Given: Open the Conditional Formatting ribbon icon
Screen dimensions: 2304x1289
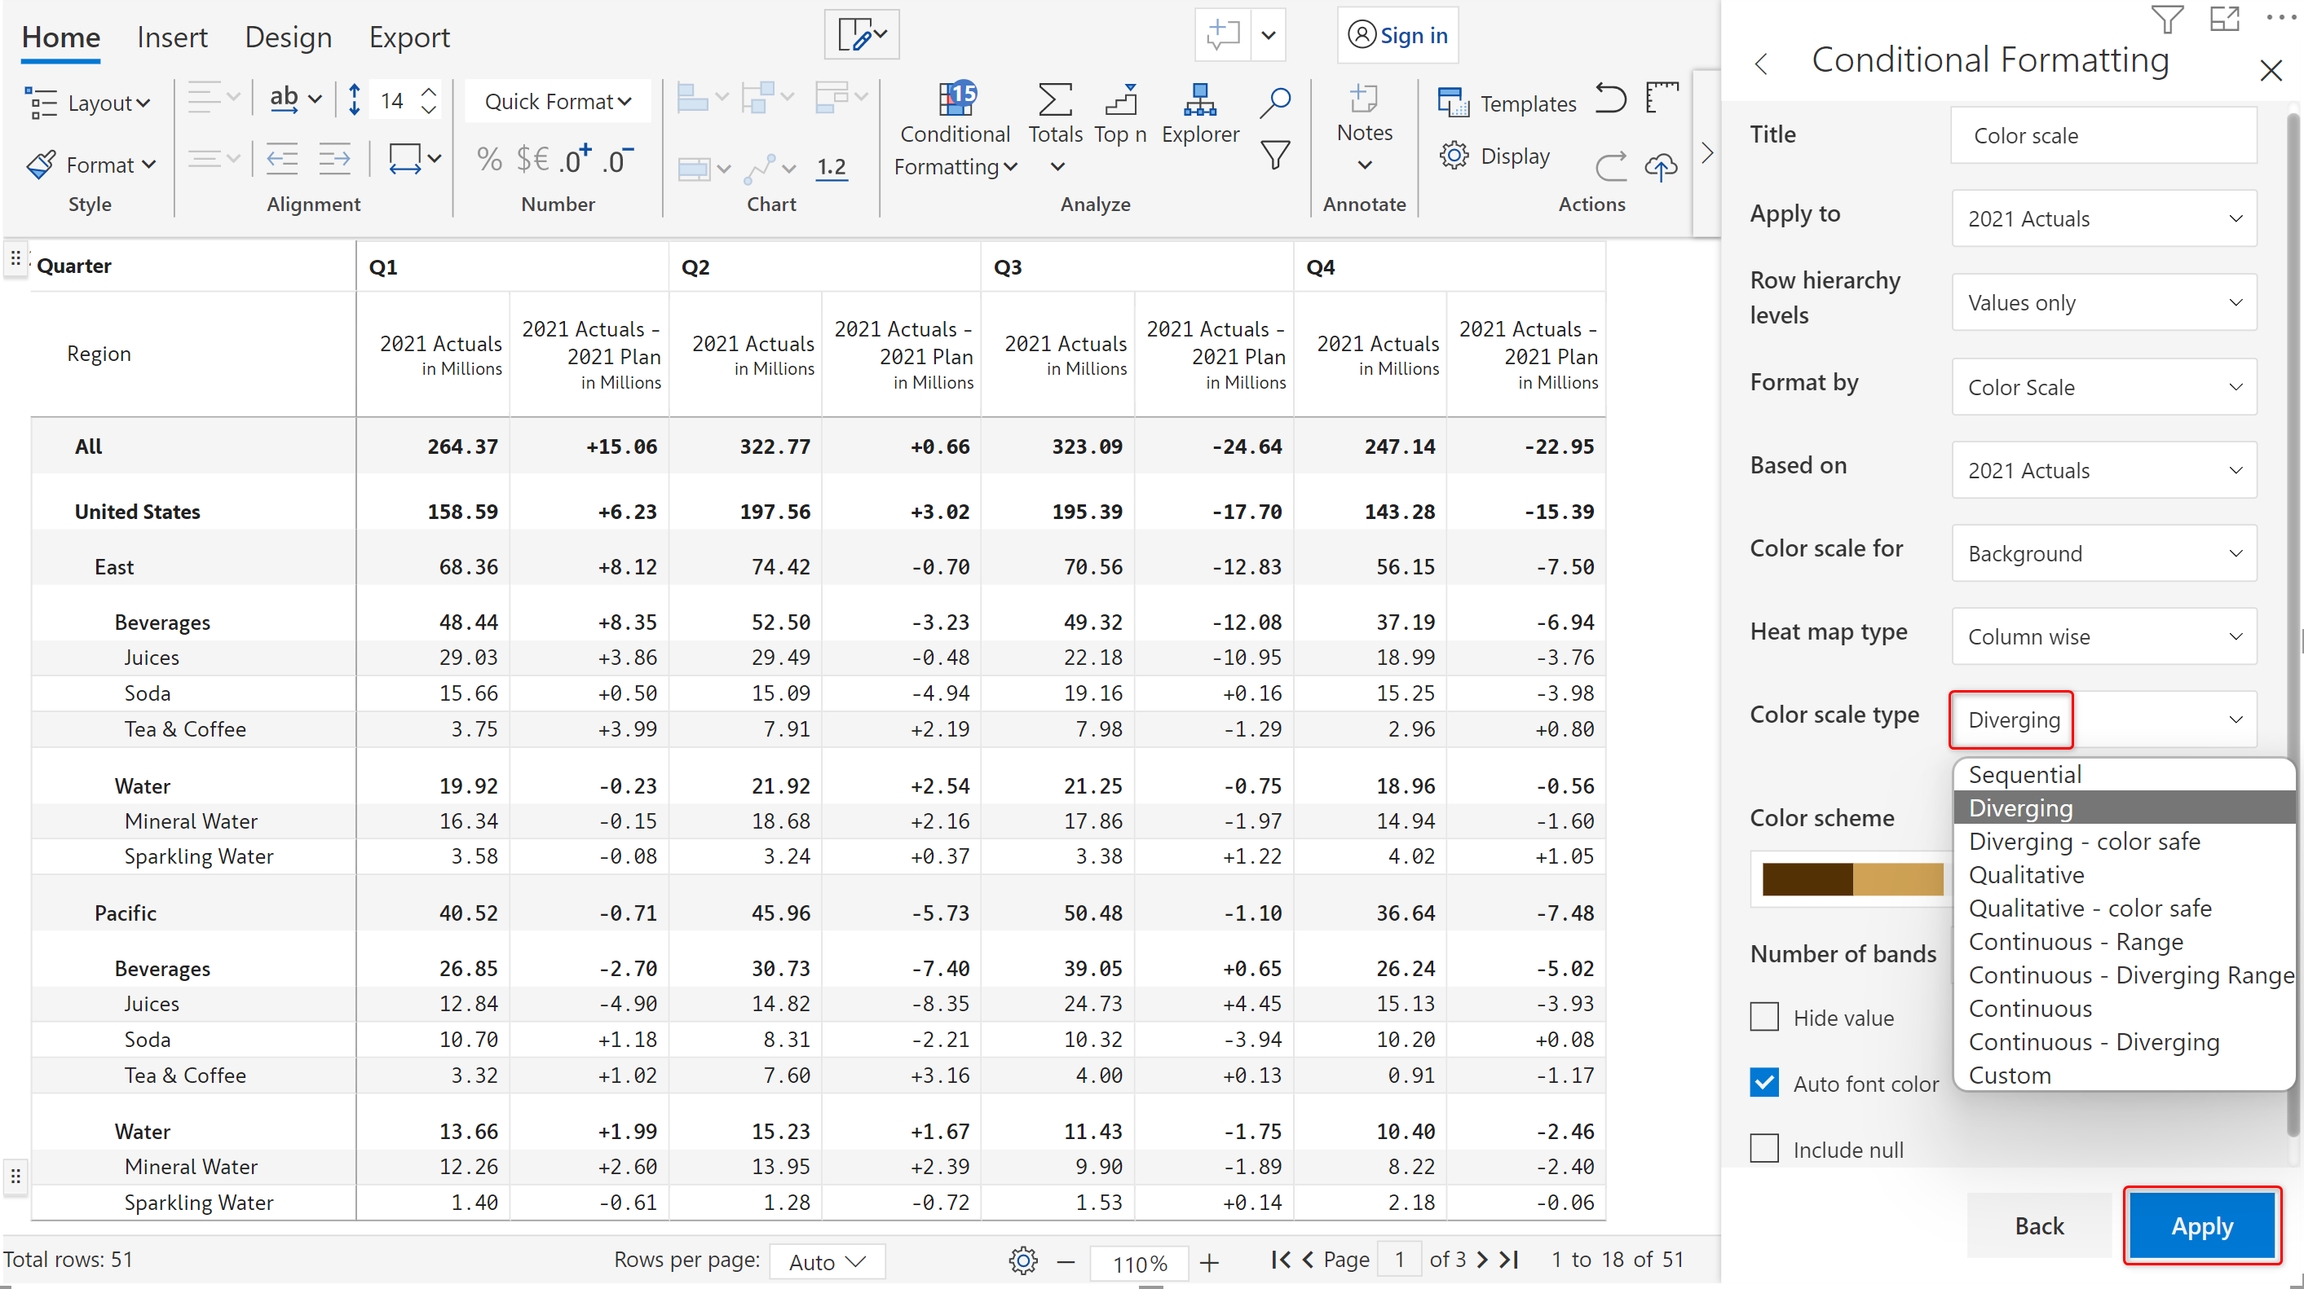Looking at the screenshot, I should tap(955, 101).
